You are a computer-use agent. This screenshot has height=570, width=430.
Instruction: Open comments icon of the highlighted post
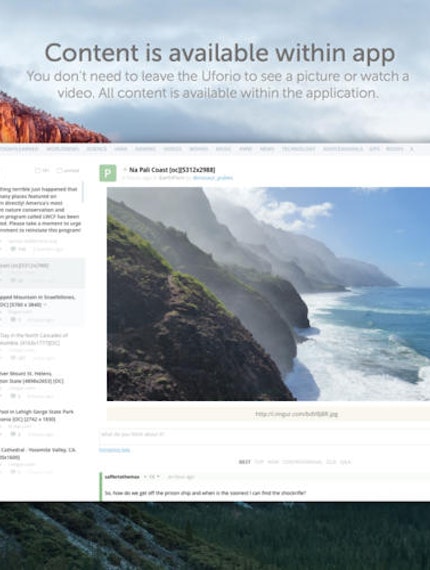[x=13, y=281]
